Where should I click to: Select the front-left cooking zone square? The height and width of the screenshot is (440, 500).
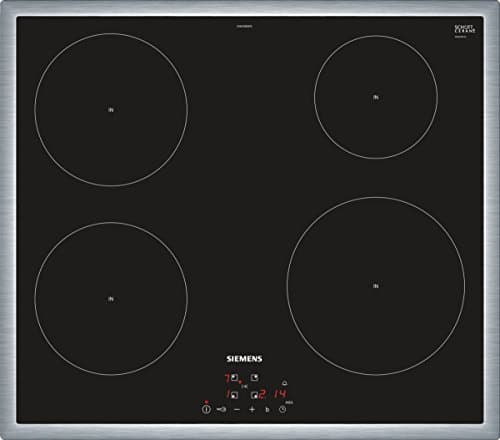[234, 395]
